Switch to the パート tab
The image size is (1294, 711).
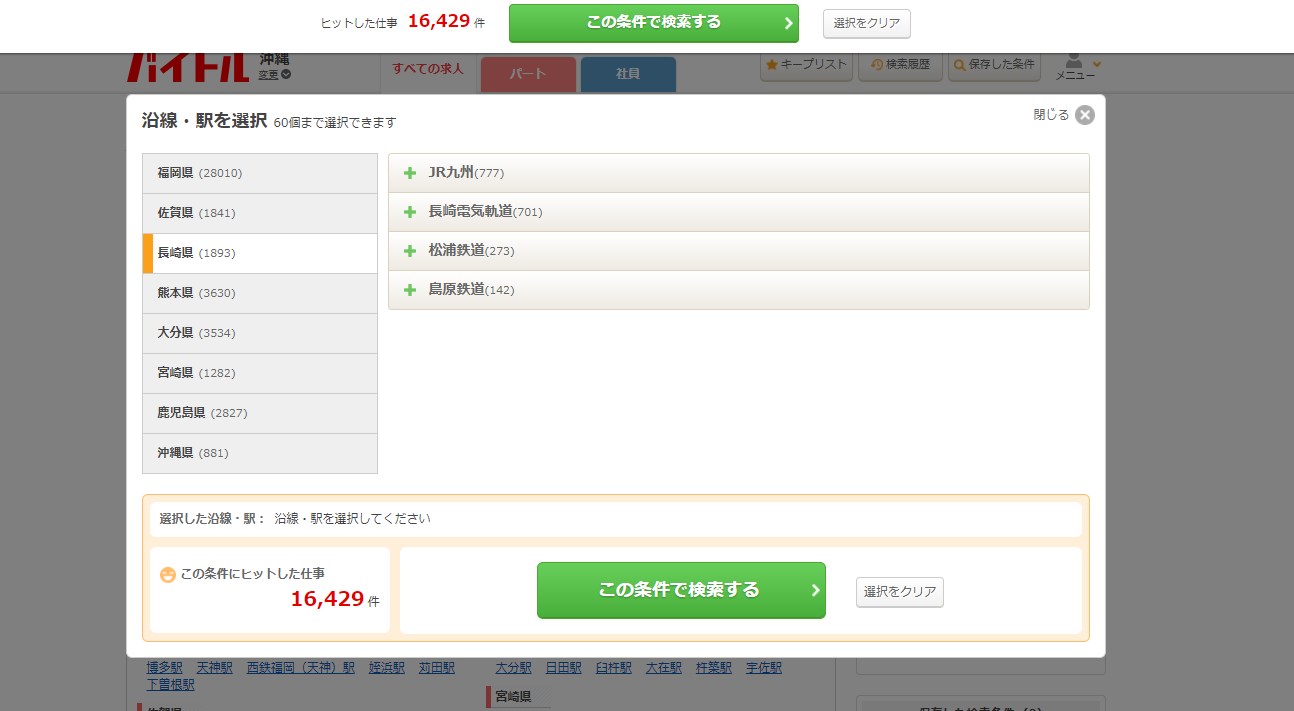[528, 74]
